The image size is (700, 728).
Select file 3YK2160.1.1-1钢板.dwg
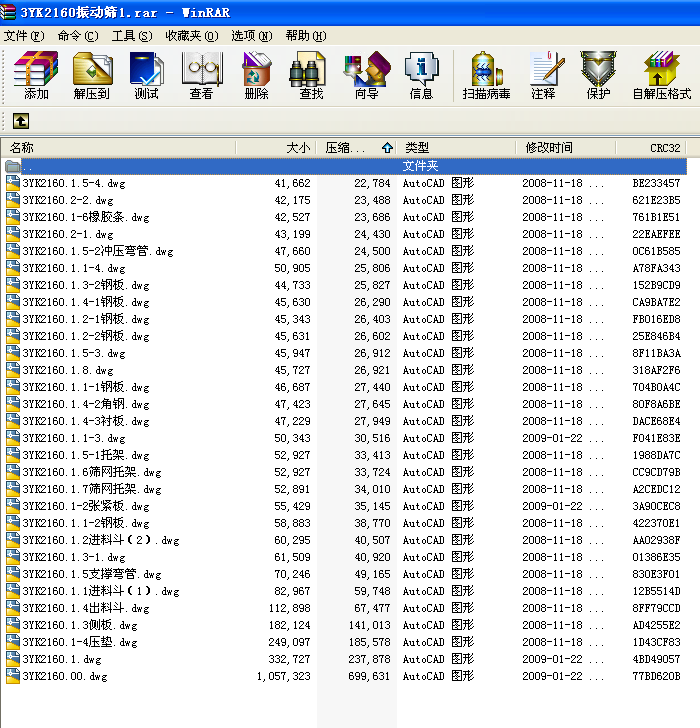tap(86, 387)
